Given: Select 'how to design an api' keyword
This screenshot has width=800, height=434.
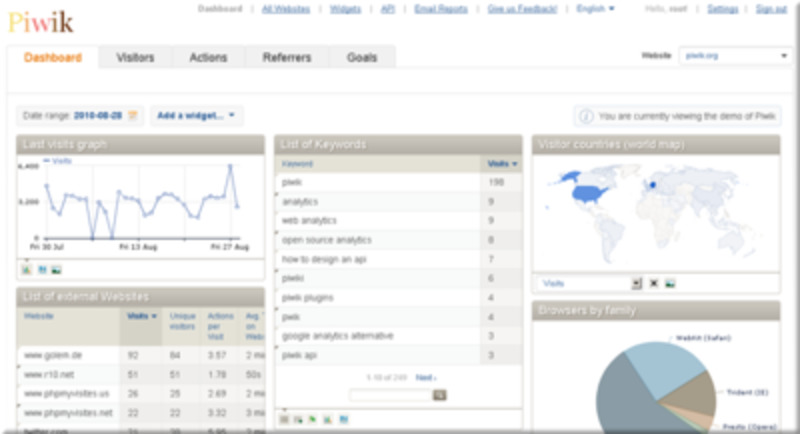Looking at the screenshot, I should [398, 259].
